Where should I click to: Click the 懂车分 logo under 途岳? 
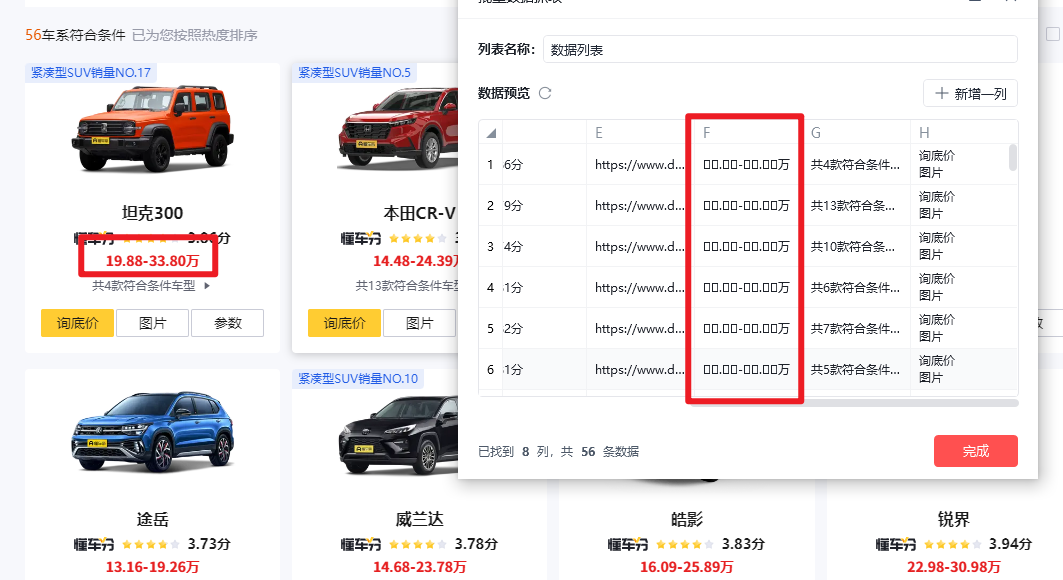point(94,544)
